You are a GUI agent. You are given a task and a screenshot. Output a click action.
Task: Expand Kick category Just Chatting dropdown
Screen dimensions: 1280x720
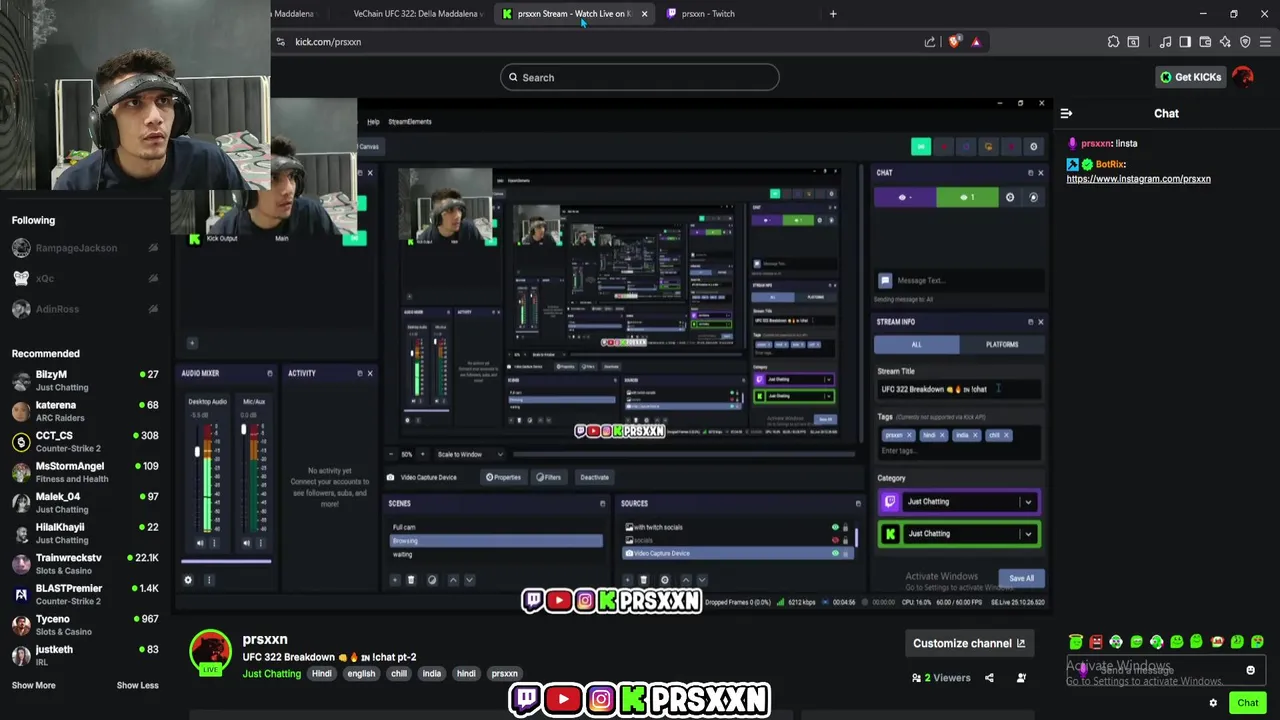click(x=1028, y=534)
